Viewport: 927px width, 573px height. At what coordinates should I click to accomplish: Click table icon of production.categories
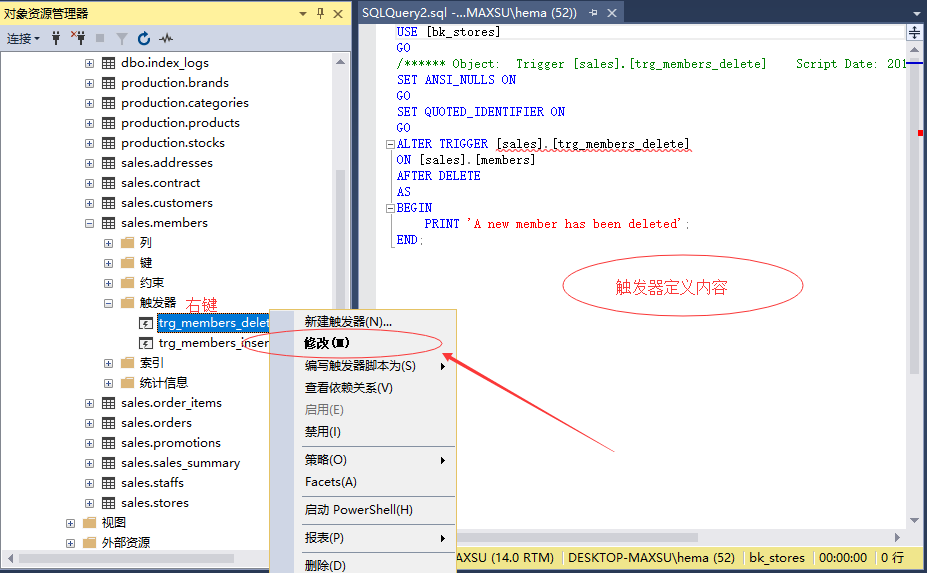[x=109, y=103]
